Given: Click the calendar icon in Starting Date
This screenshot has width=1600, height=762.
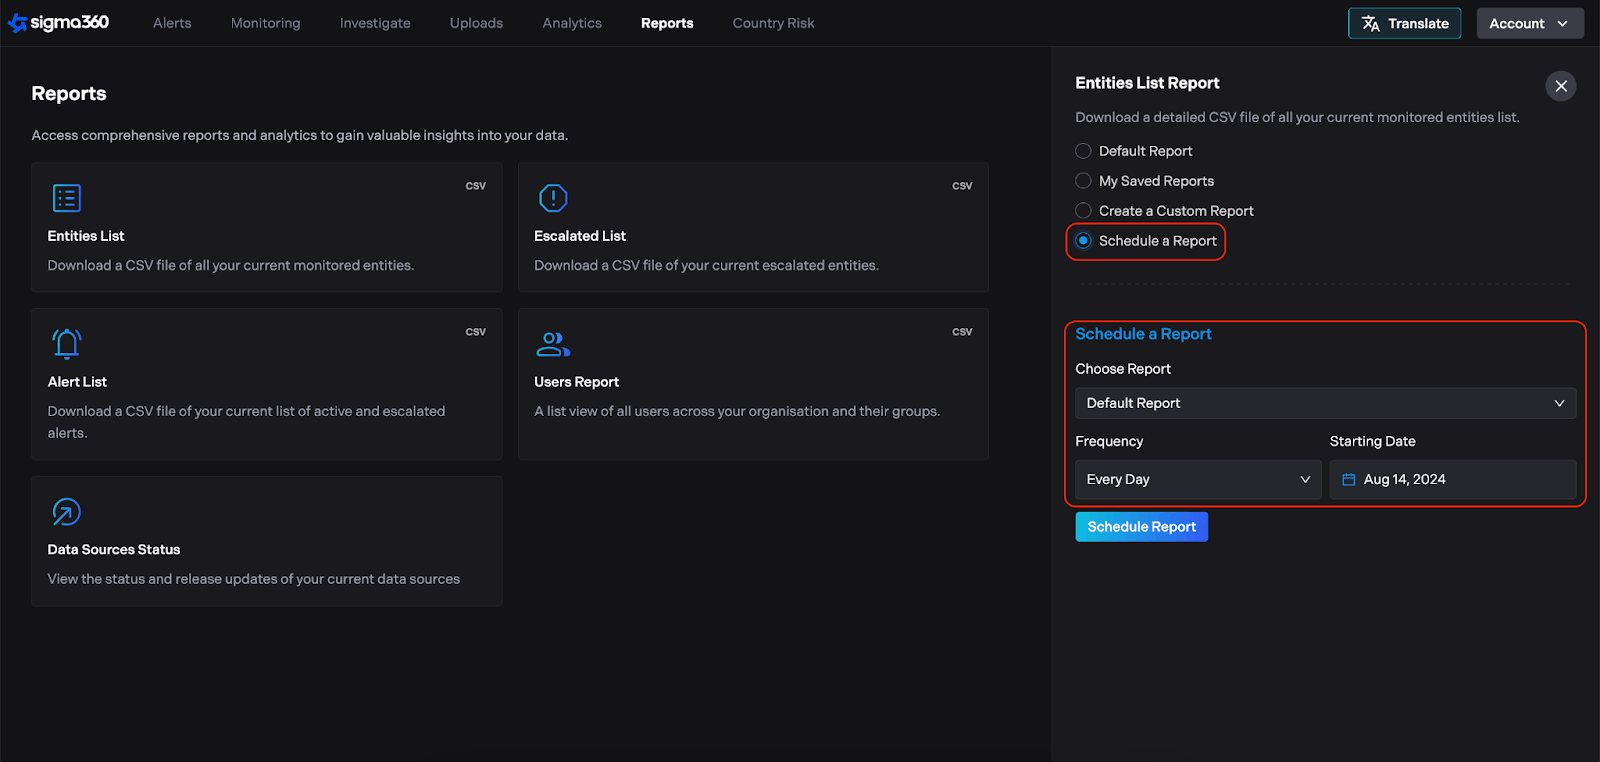Looking at the screenshot, I should (1348, 480).
